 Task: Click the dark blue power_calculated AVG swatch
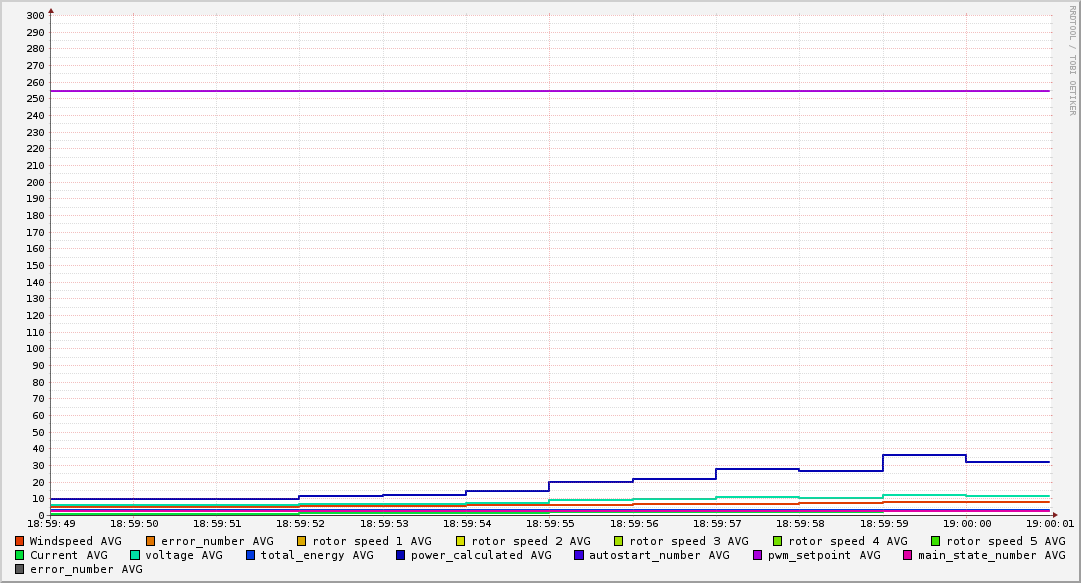pos(400,555)
